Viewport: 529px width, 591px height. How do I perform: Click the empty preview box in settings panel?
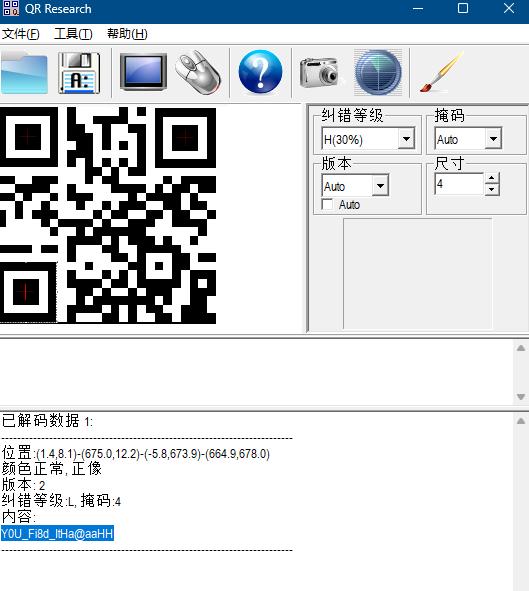[417, 274]
